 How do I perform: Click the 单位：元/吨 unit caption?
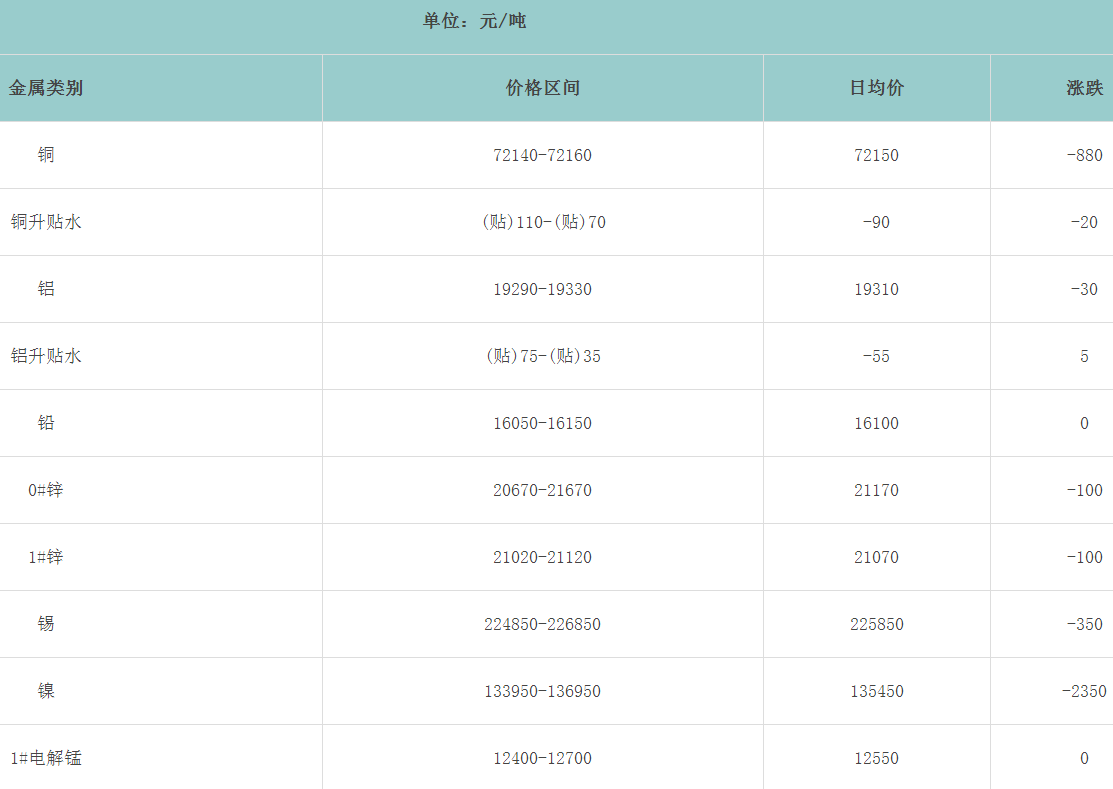click(474, 21)
